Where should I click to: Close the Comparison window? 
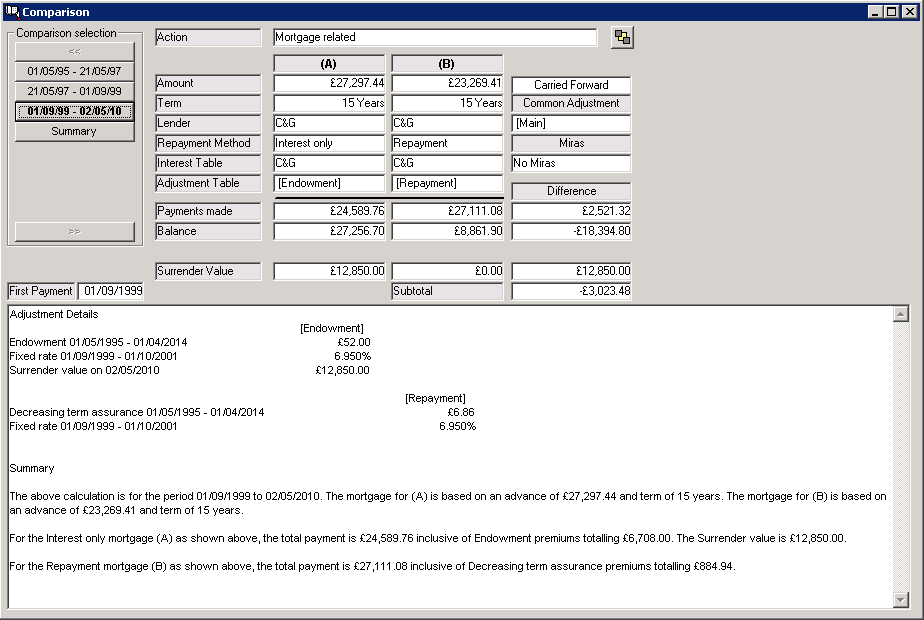click(910, 11)
